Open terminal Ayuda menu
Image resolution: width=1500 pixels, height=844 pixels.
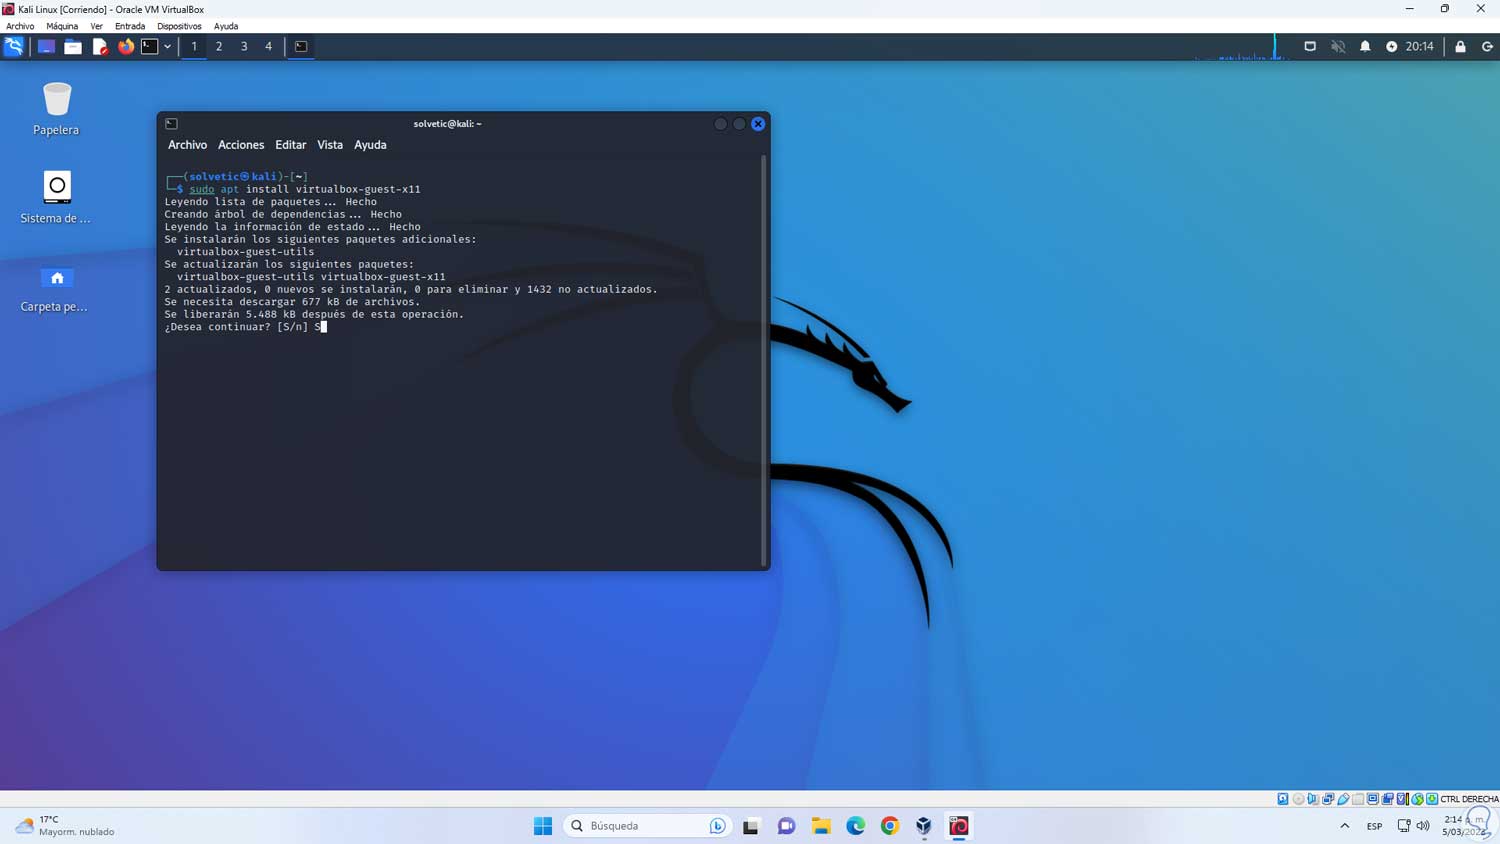point(370,145)
